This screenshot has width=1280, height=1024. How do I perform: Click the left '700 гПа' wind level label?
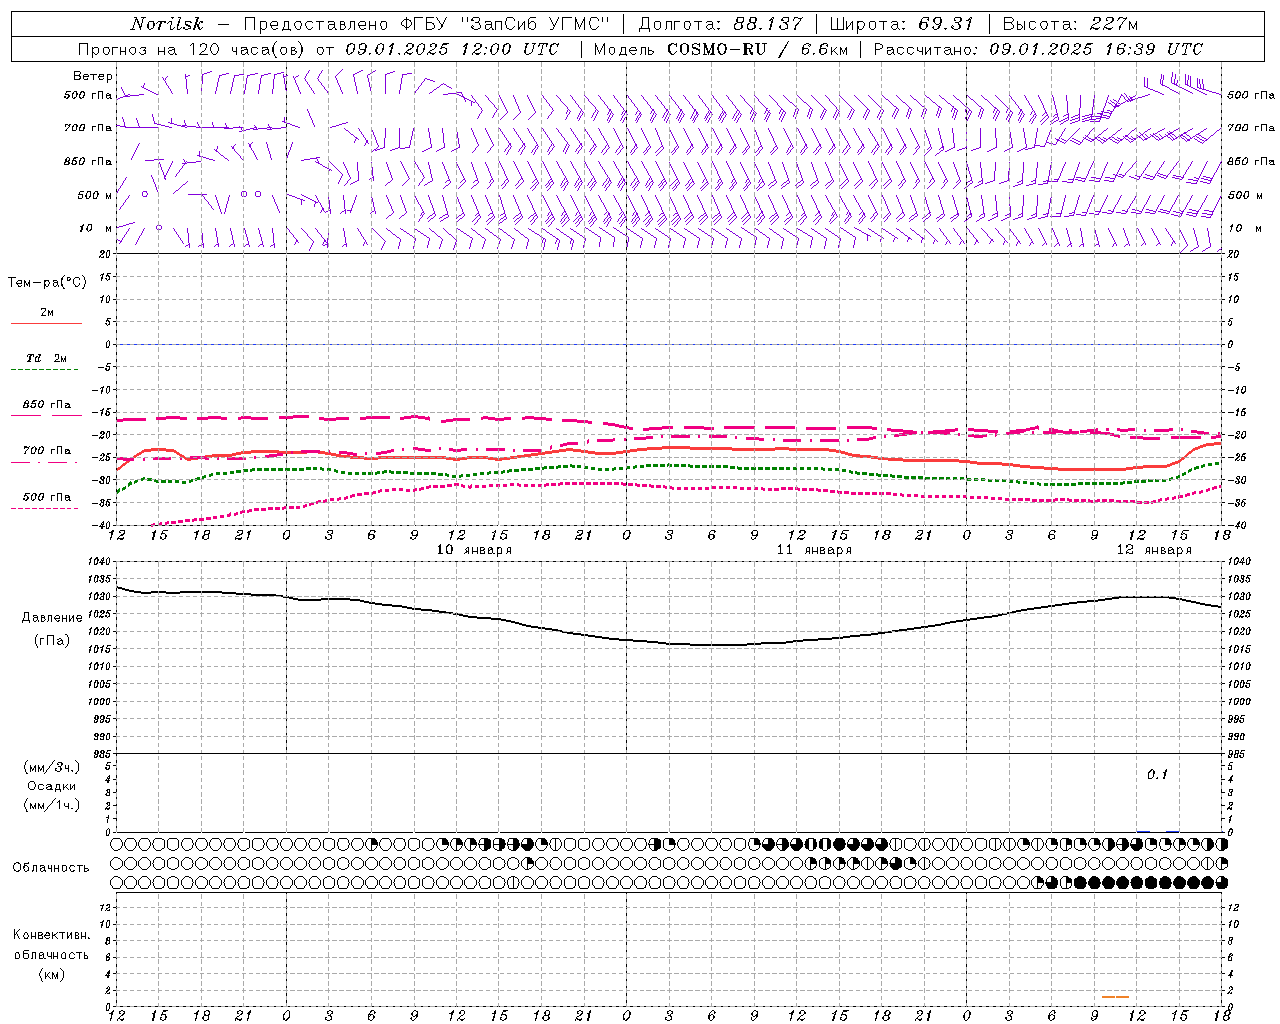tap(88, 128)
